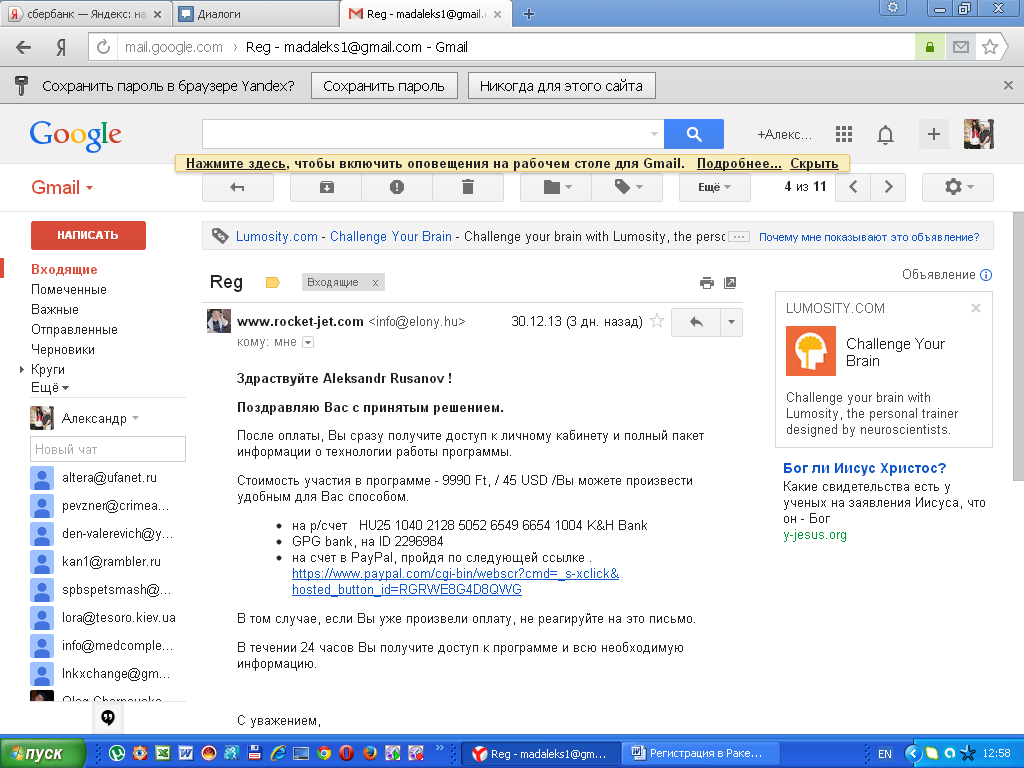
Task: Remove the Входящие label from conversation
Action: point(375,283)
